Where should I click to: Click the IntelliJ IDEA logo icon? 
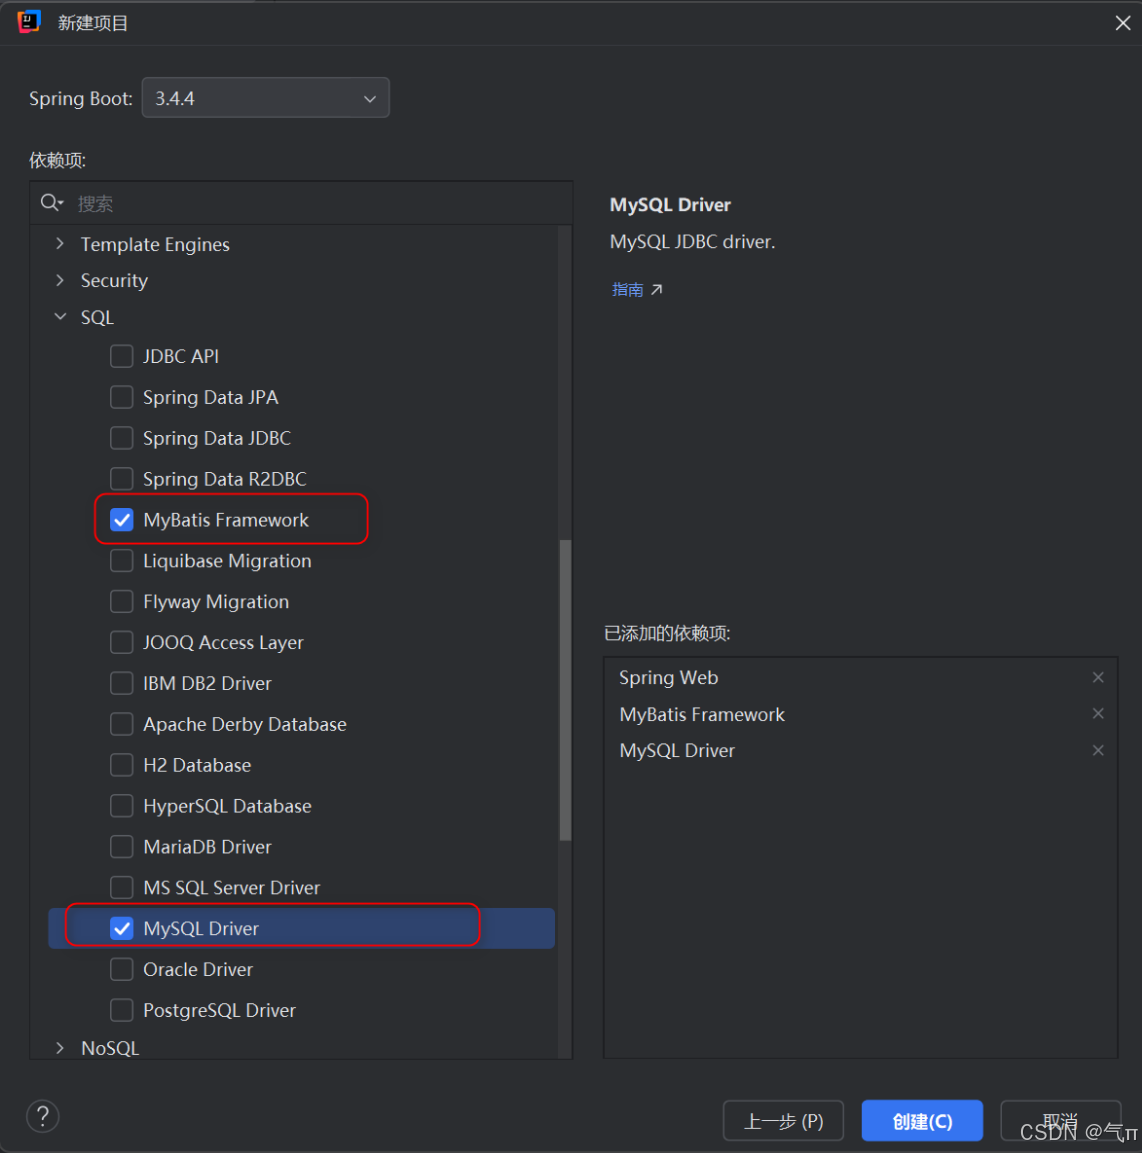click(29, 22)
